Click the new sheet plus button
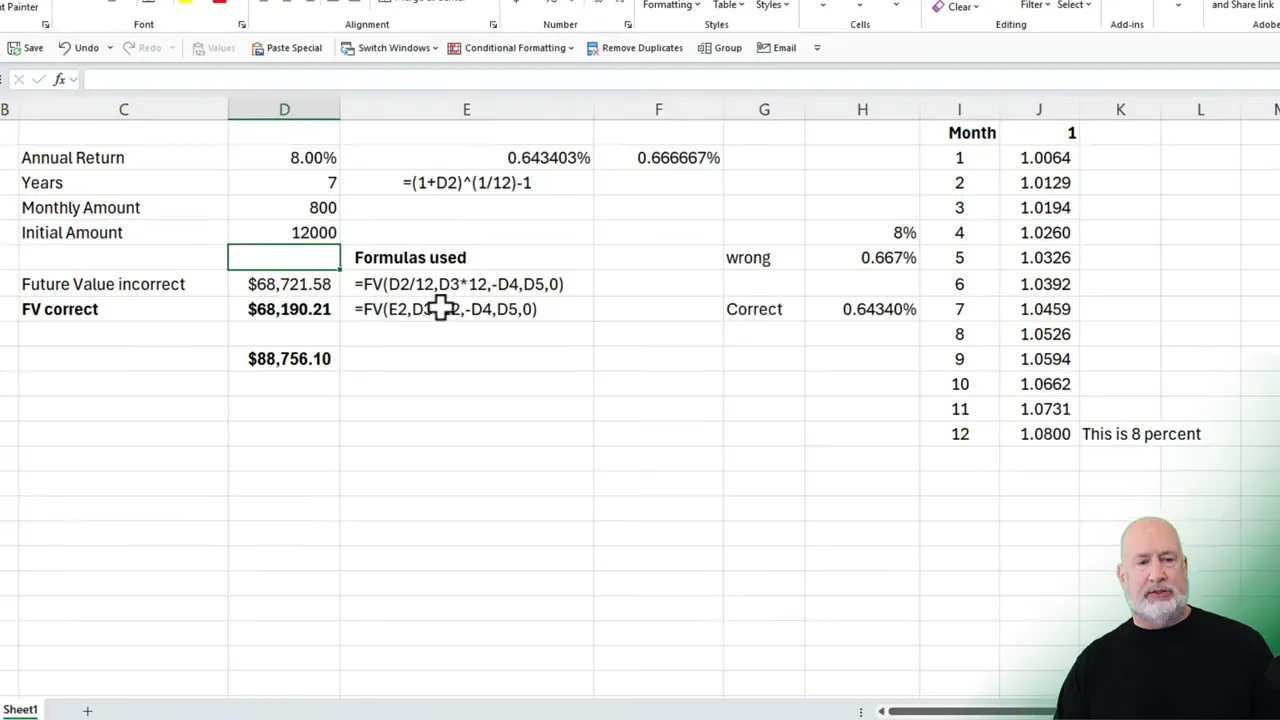This screenshot has height=720, width=1280. pos(87,710)
